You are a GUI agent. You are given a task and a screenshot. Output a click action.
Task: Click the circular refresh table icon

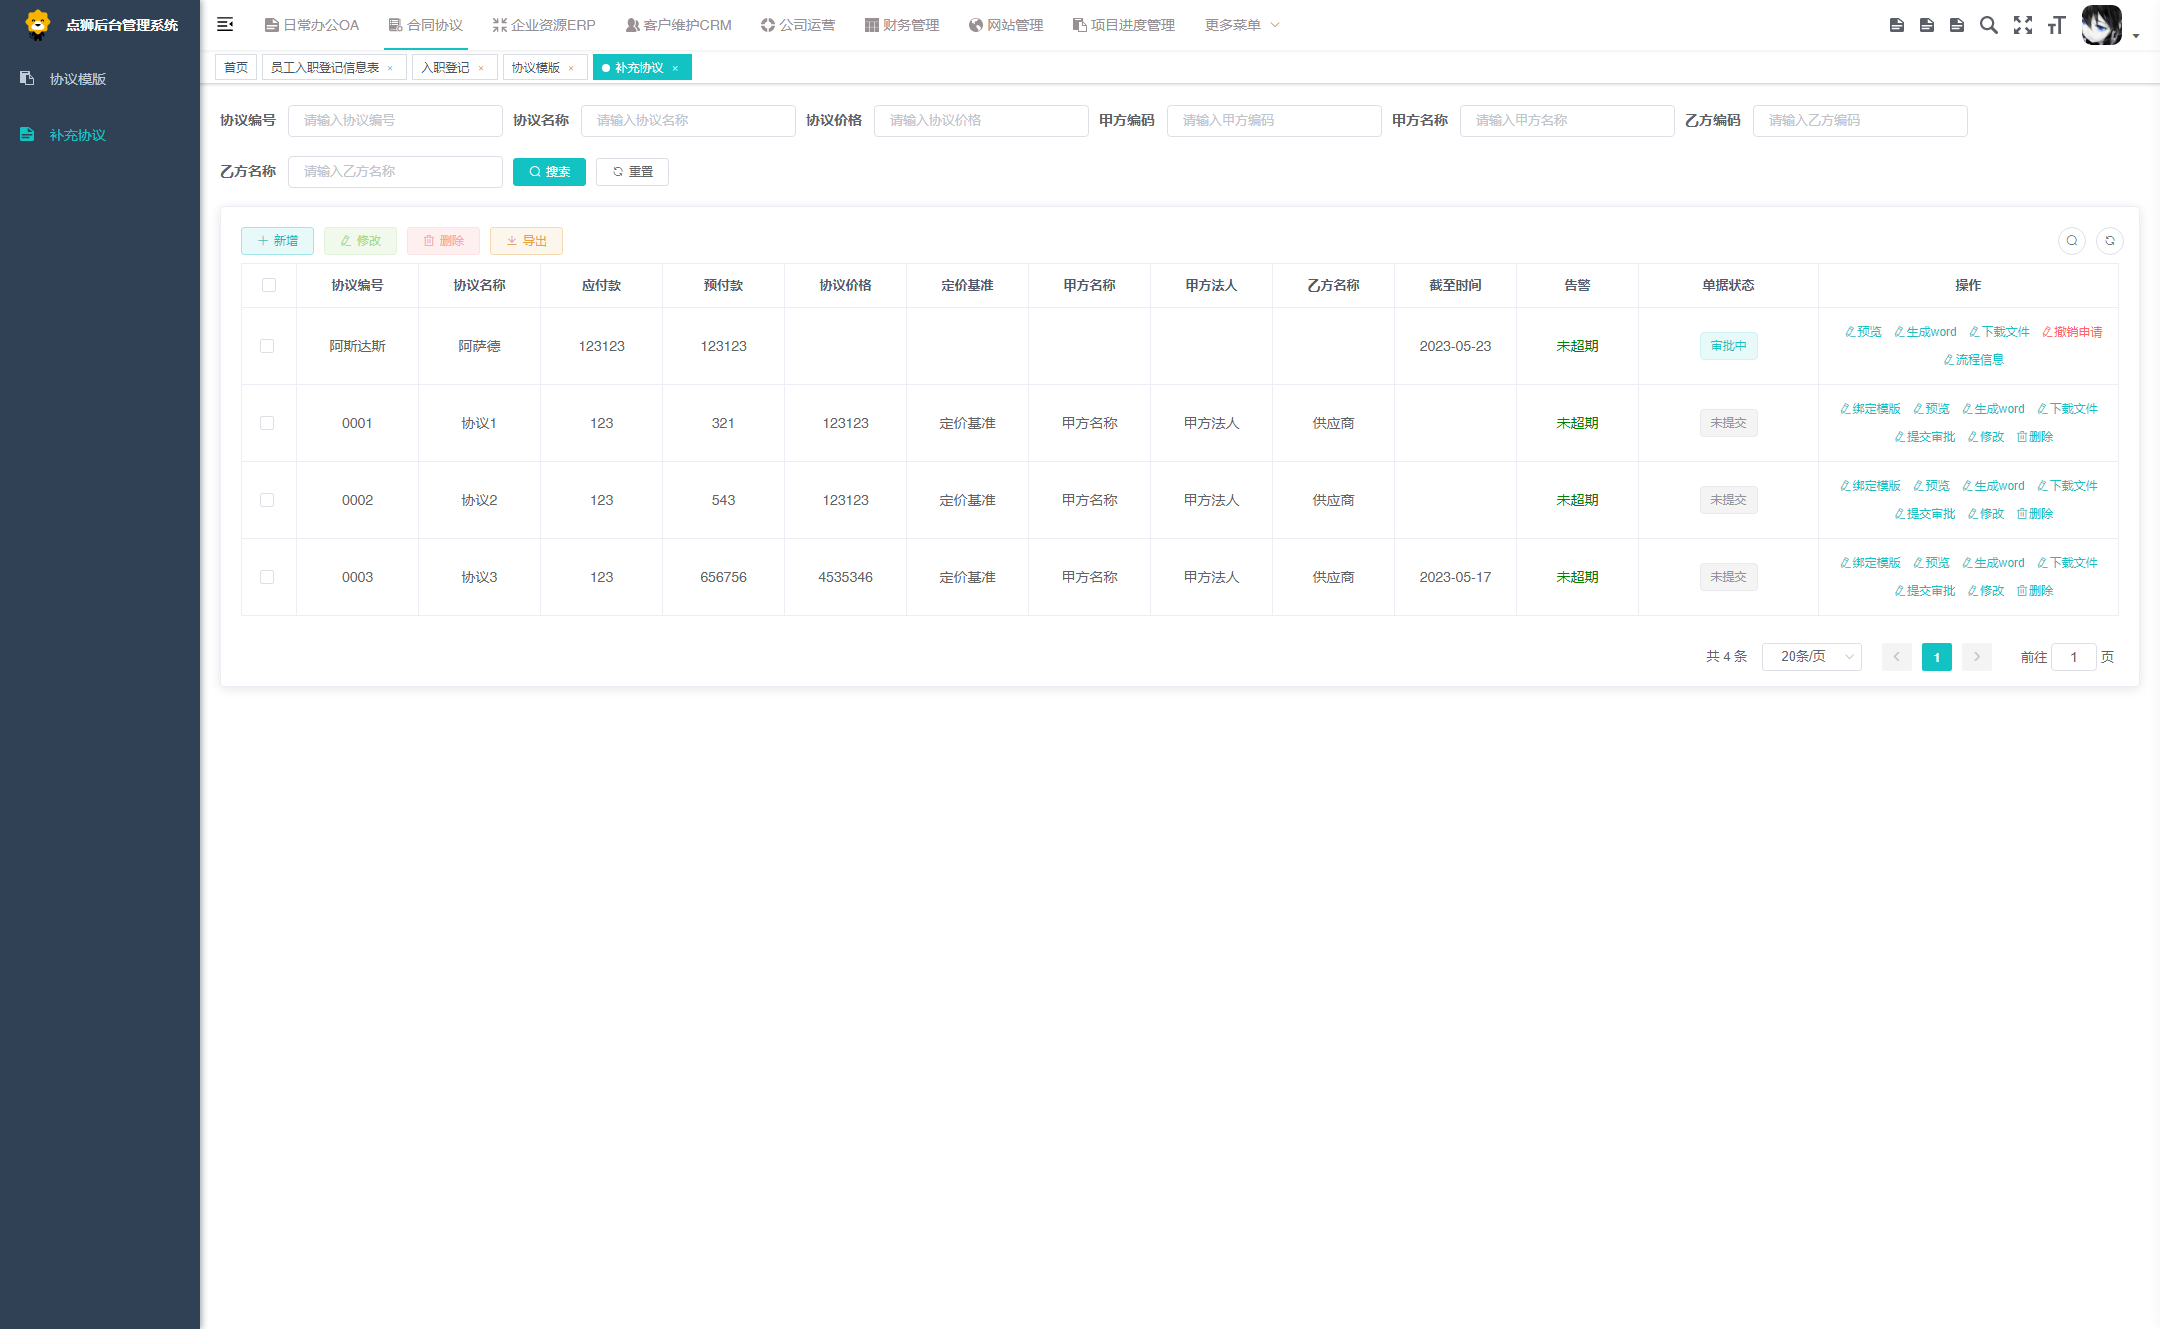pos(2109,241)
